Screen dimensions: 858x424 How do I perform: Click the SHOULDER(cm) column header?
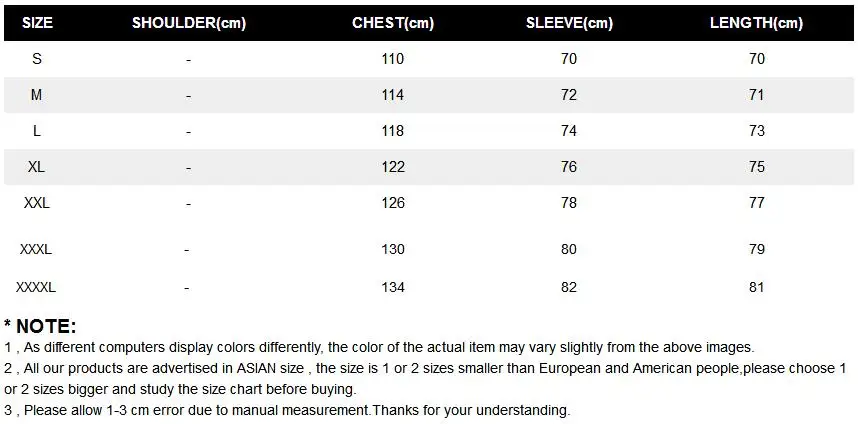pyautogui.click(x=189, y=23)
